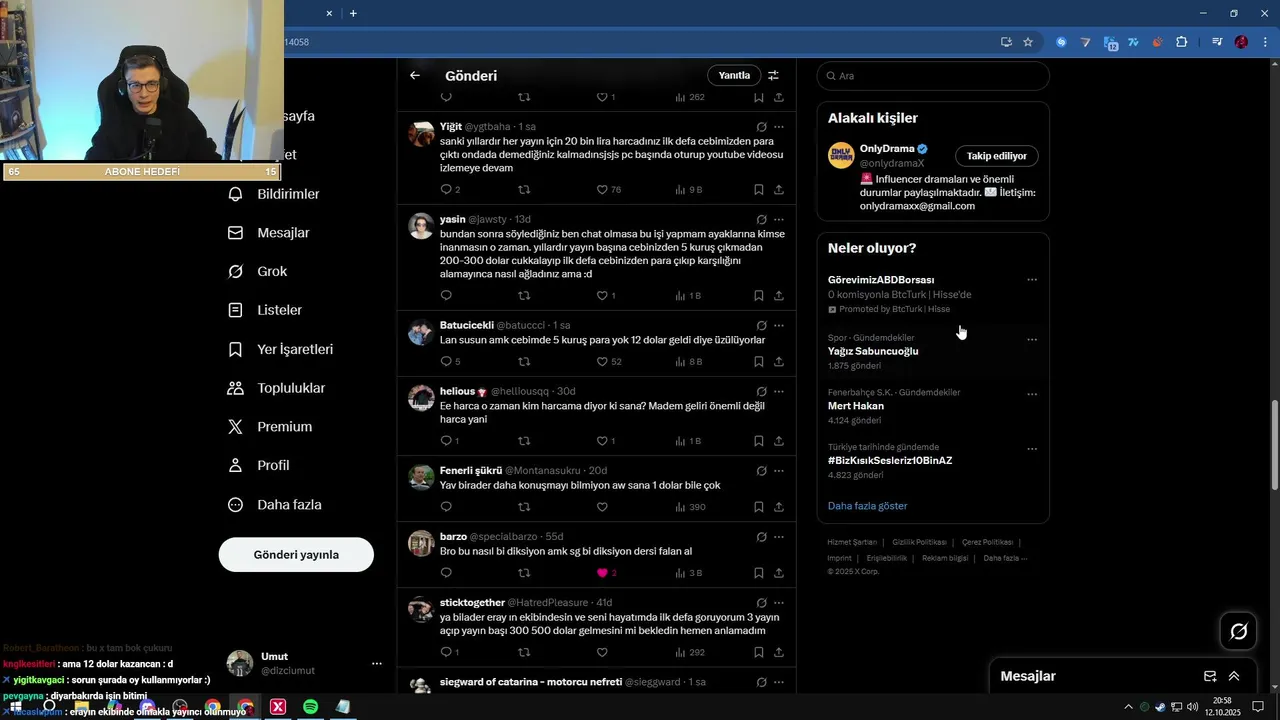This screenshot has width=1280, height=720.
Task: Open Bildirimler in sidebar
Action: click(x=274, y=194)
